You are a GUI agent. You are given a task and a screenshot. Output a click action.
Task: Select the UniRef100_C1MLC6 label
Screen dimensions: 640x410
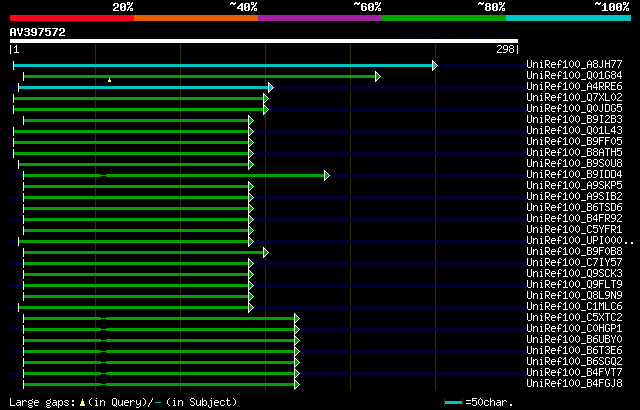(574, 307)
